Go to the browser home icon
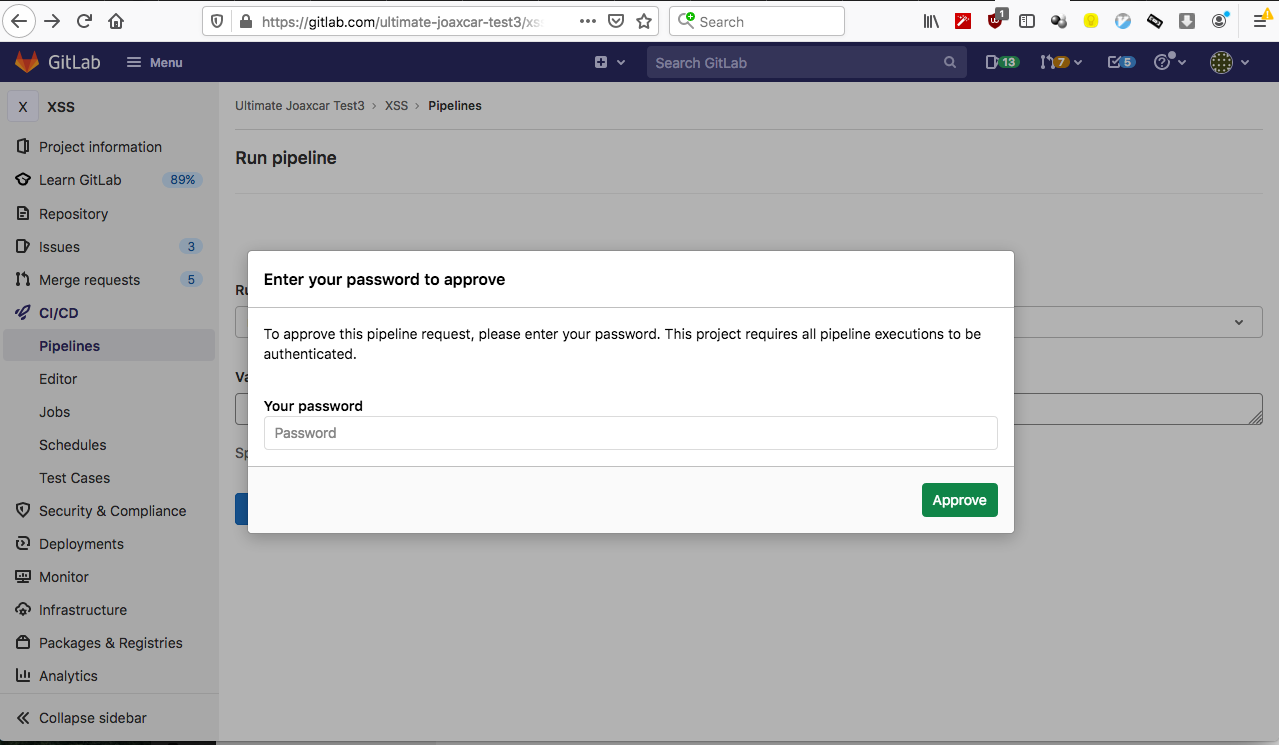 [116, 21]
